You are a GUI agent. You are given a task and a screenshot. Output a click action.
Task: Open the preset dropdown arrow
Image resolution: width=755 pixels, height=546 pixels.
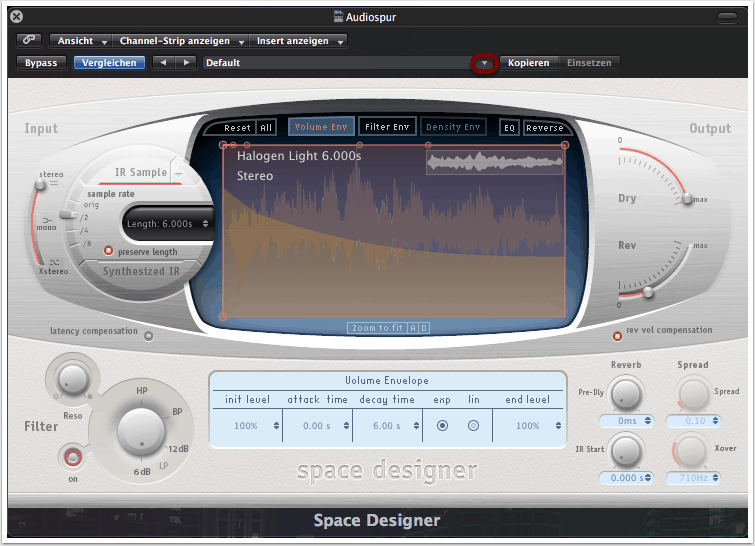(x=484, y=63)
